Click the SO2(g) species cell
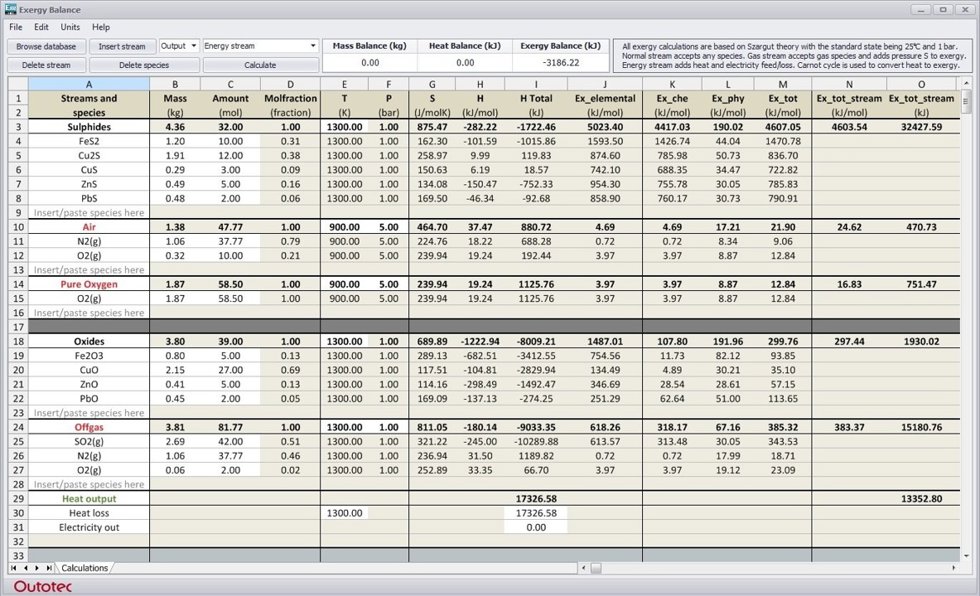The height and width of the screenshot is (596, 980). click(x=89, y=442)
